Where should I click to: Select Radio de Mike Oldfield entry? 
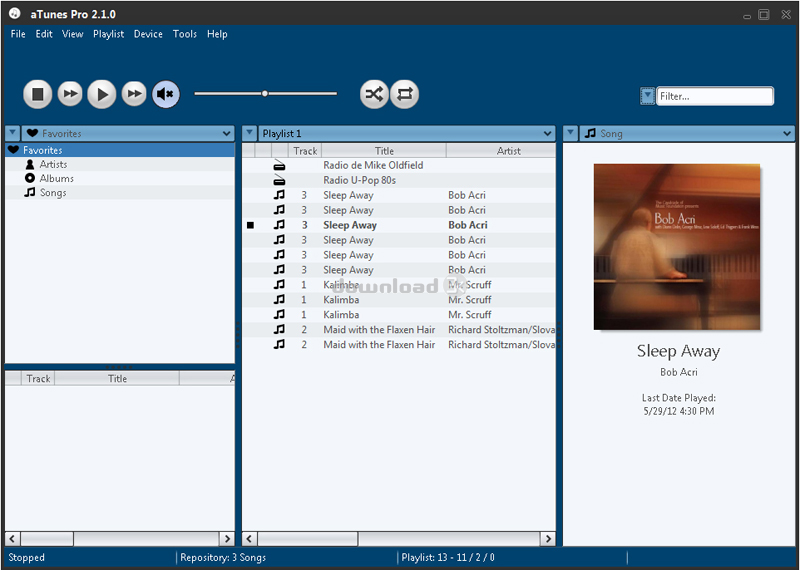pyautogui.click(x=398, y=165)
